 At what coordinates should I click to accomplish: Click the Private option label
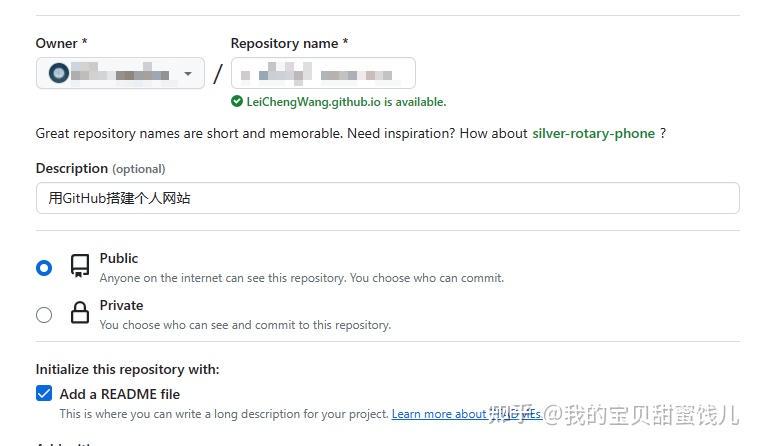pyautogui.click(x=121, y=305)
